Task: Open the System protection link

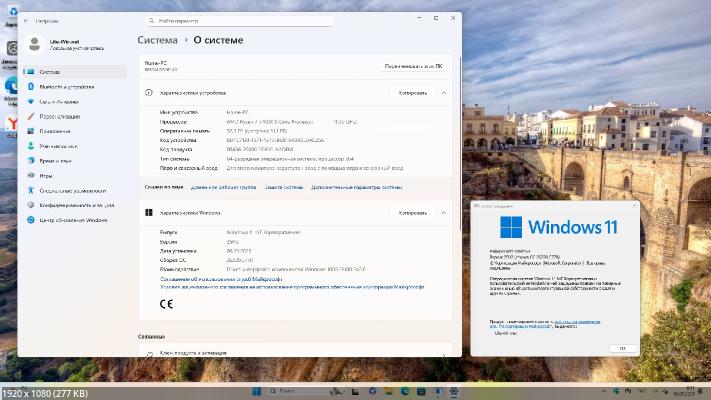Action: click(x=284, y=187)
